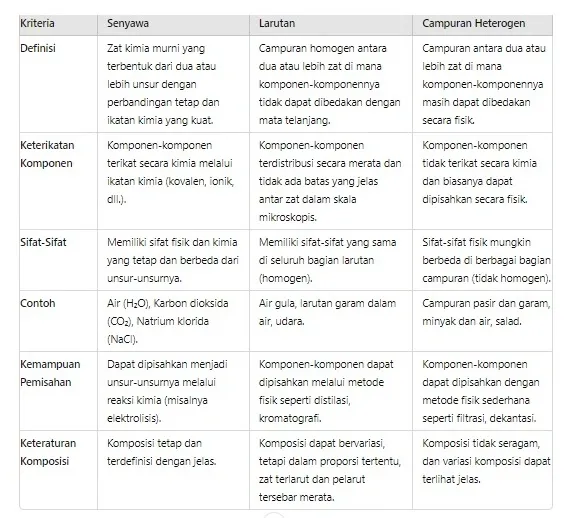The height and width of the screenshot is (518, 569).
Task: Click the cell about kovalen, ionik bonds
Action: 170,172
